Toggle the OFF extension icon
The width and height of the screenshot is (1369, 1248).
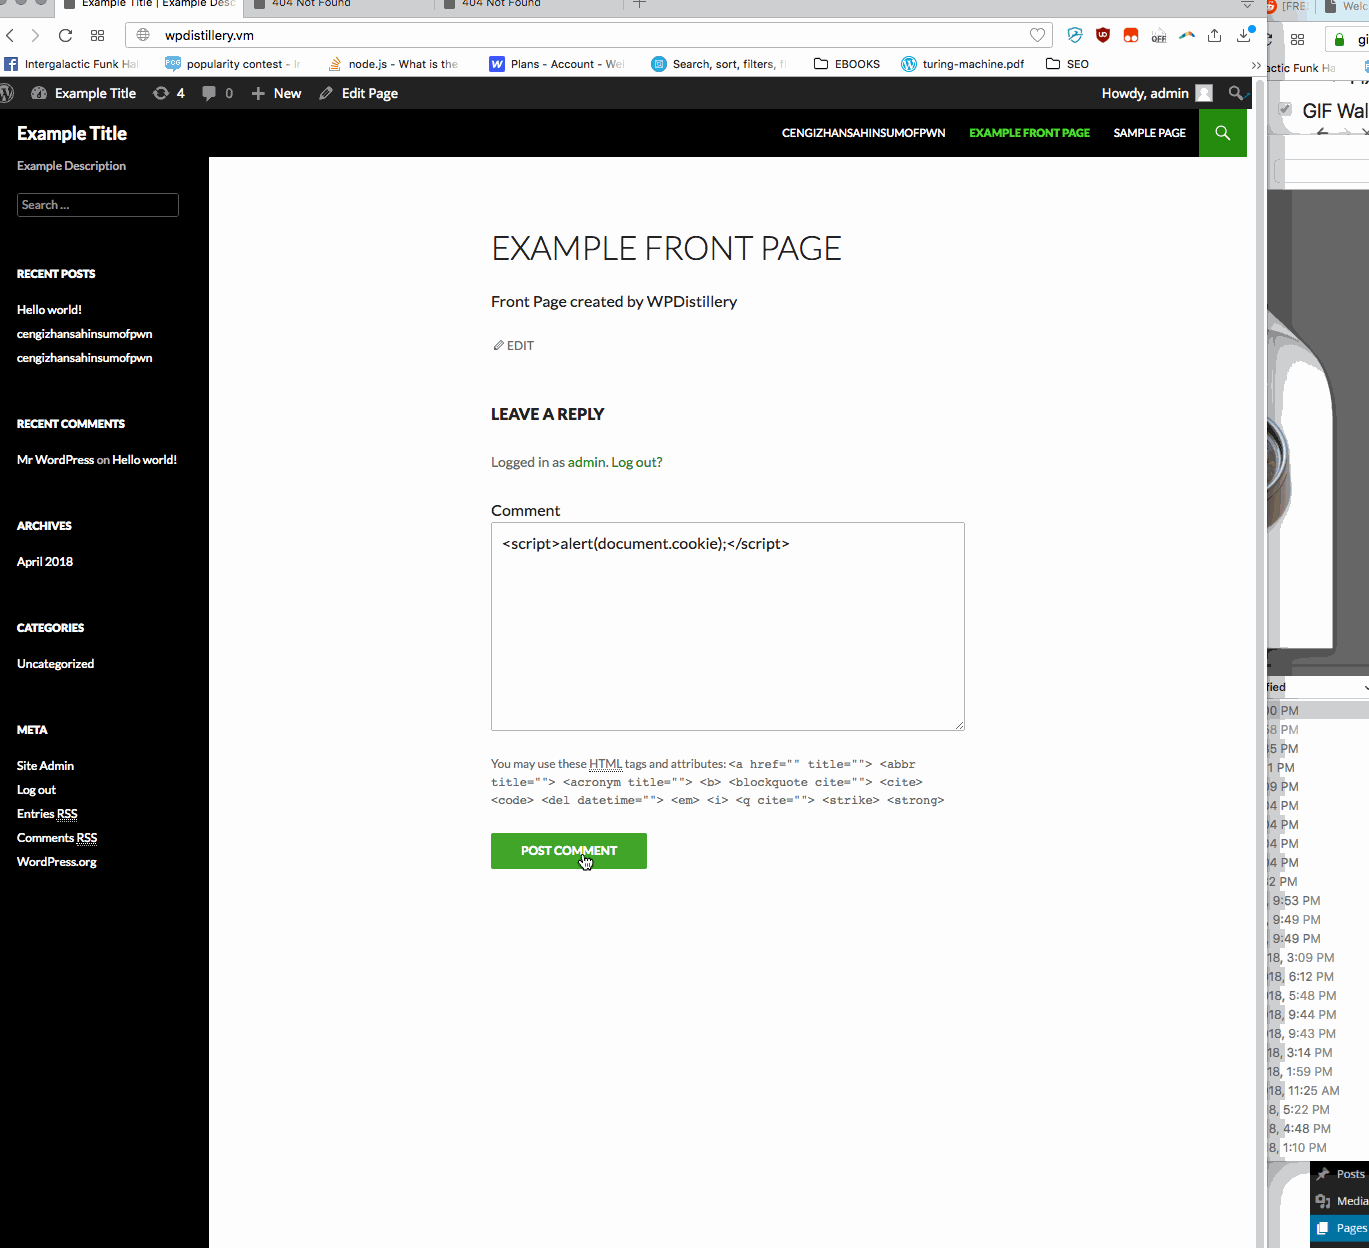click(1159, 37)
